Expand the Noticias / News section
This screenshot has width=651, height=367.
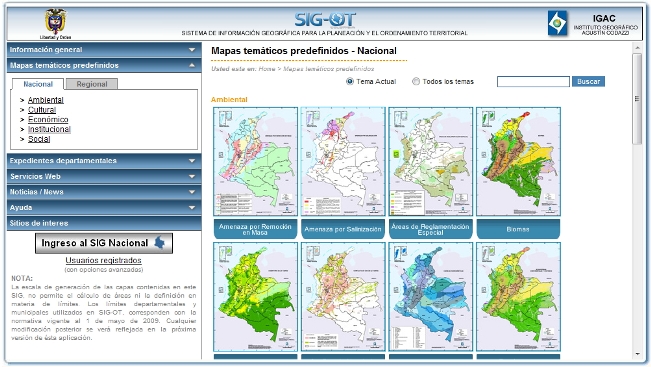pos(104,192)
